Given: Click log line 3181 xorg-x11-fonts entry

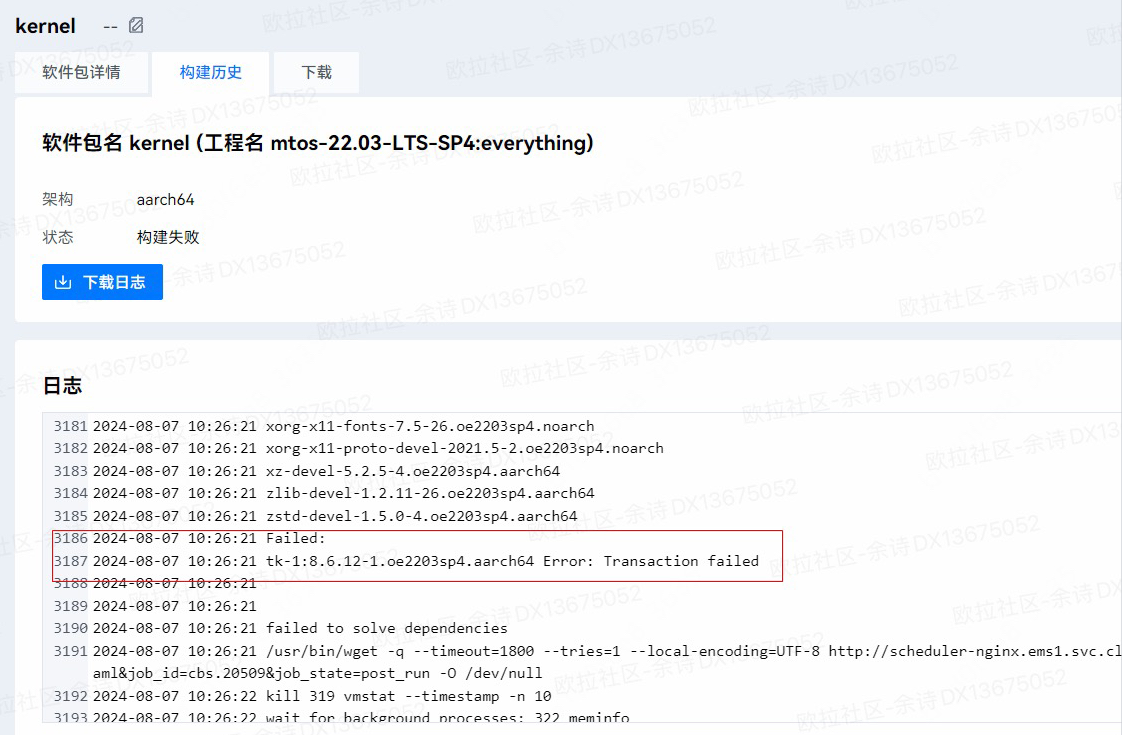Looking at the screenshot, I should (430, 426).
